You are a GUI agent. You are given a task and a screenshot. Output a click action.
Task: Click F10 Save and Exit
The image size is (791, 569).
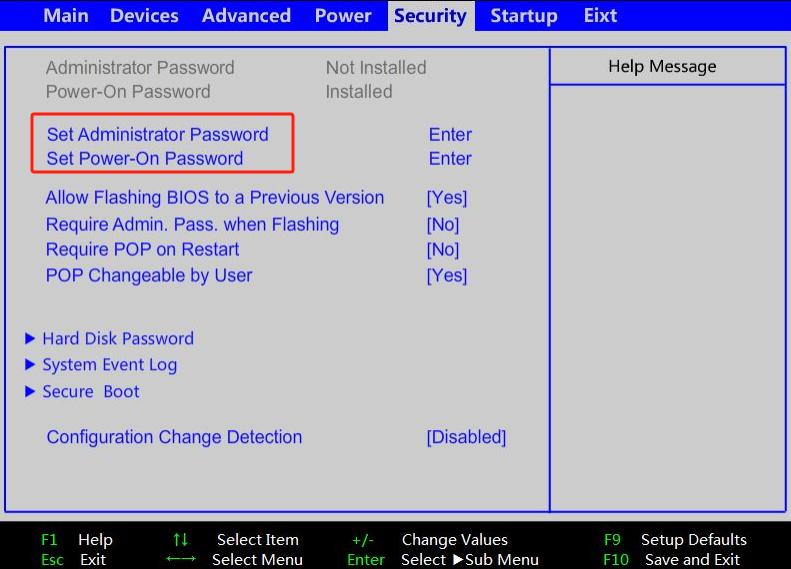click(672, 560)
